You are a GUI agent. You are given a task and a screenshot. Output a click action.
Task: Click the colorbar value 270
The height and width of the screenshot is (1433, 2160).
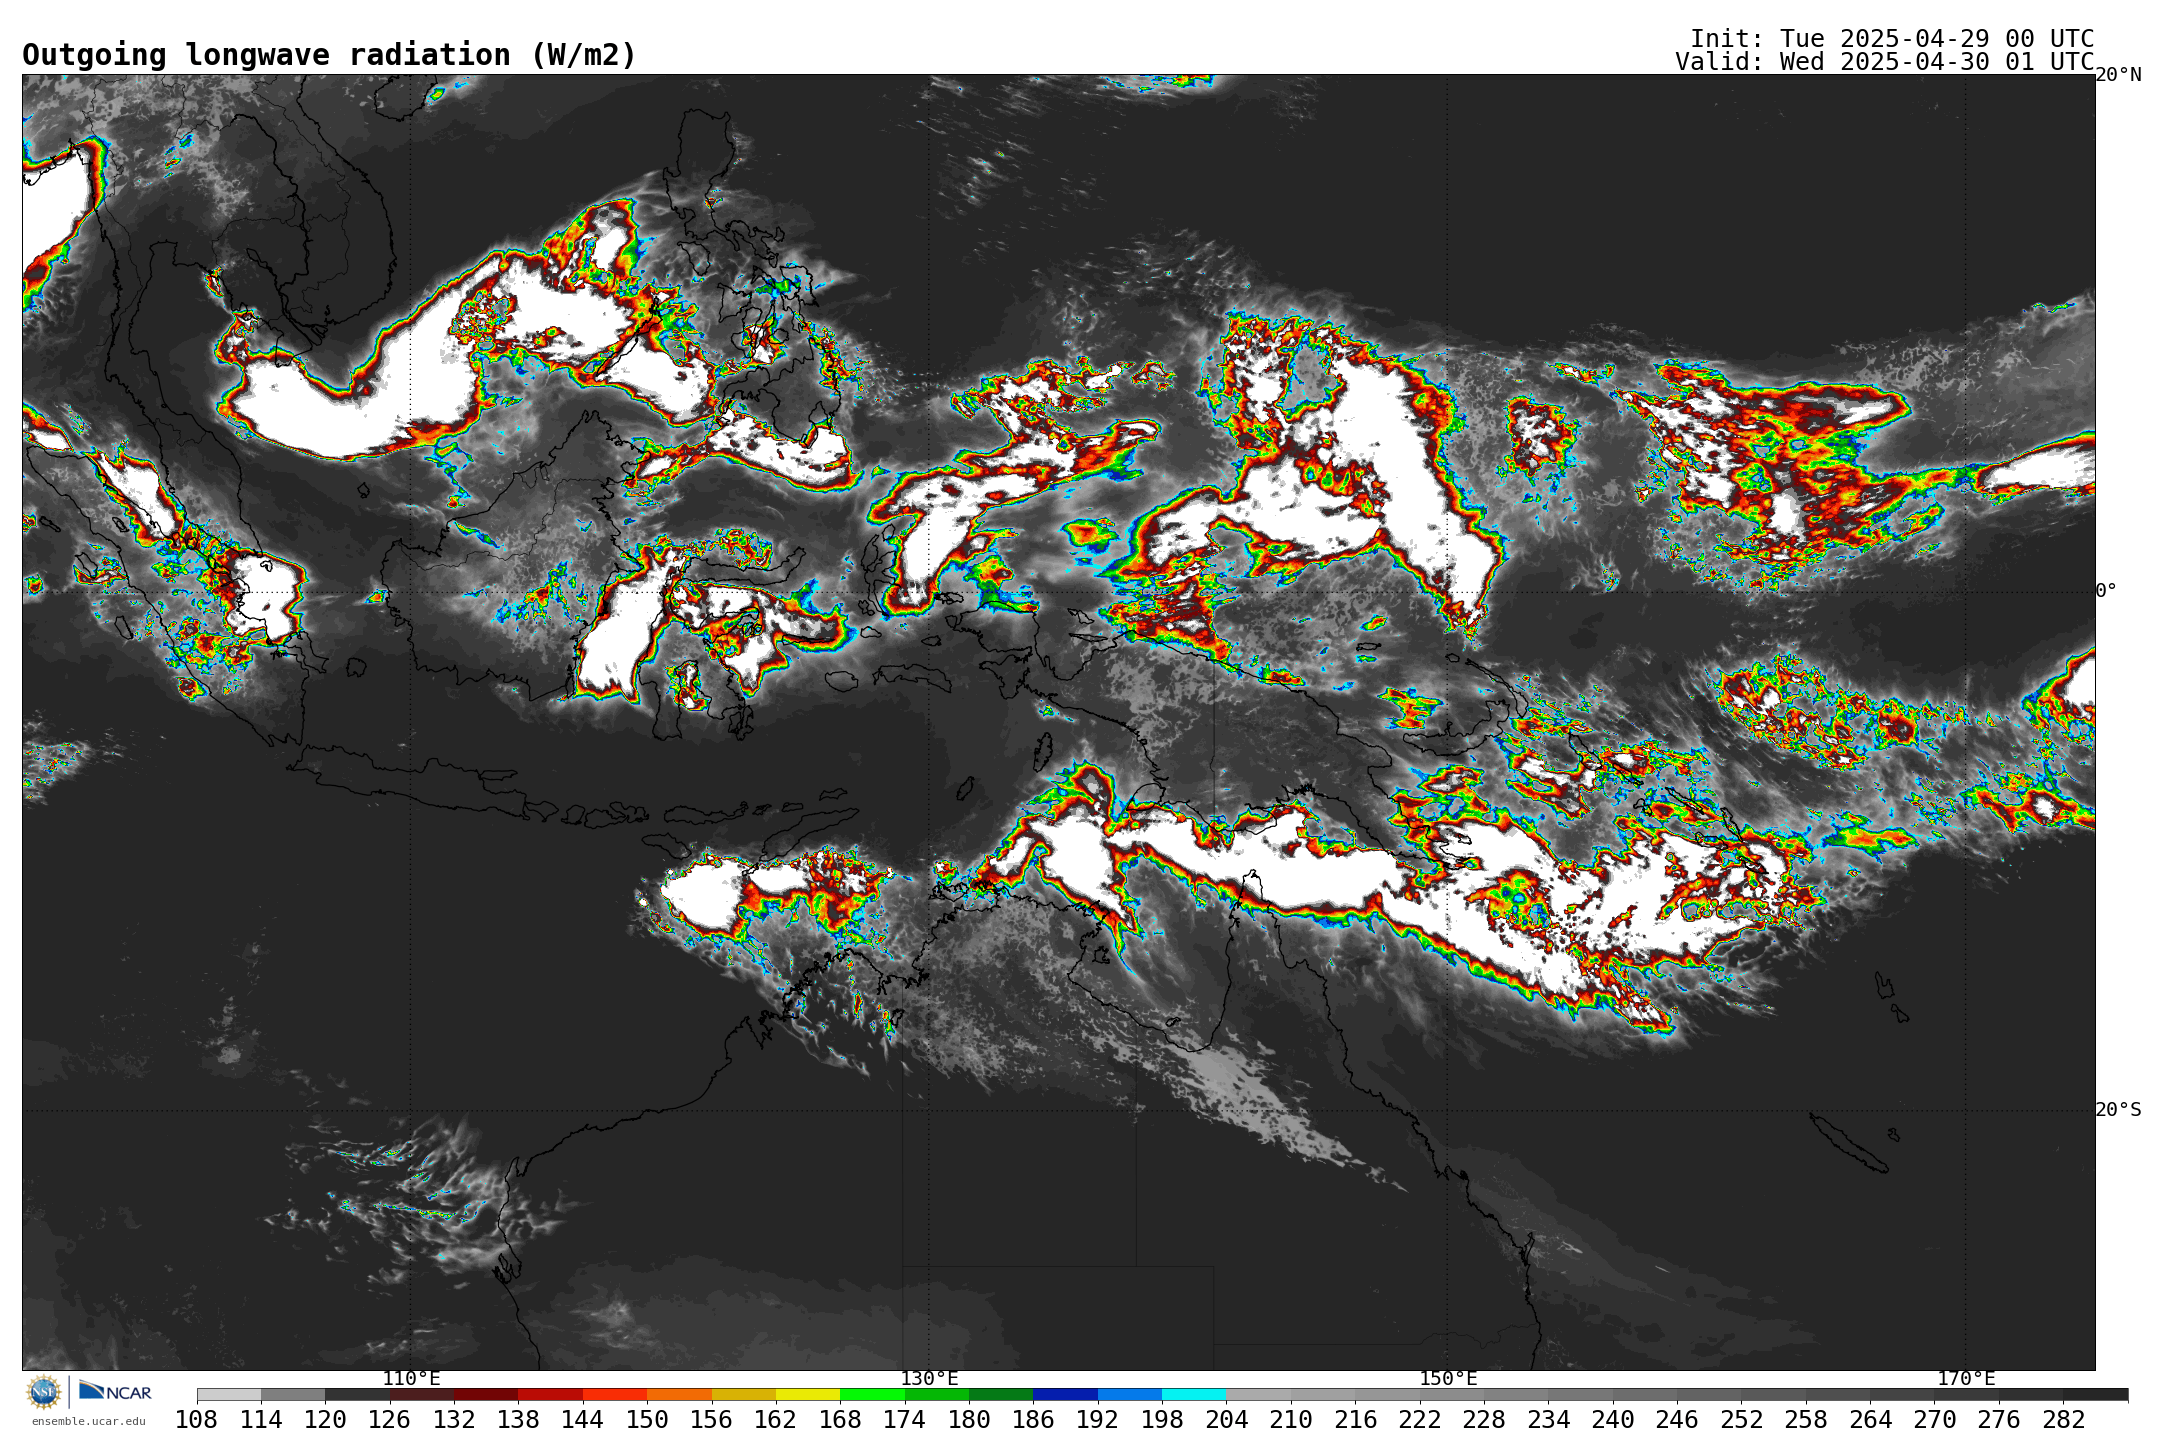1934,1419
